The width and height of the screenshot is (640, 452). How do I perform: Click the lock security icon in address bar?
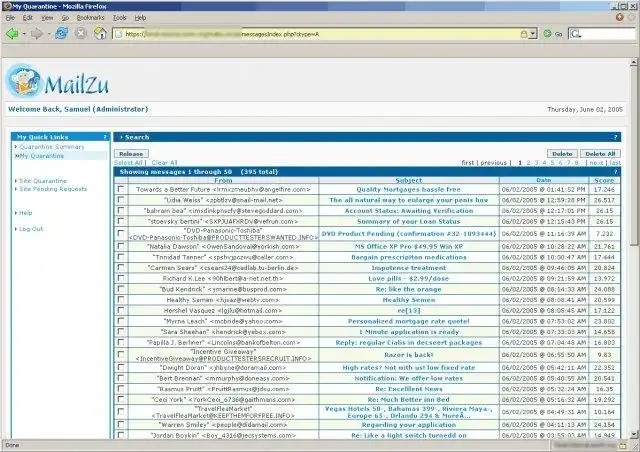[x=524, y=34]
